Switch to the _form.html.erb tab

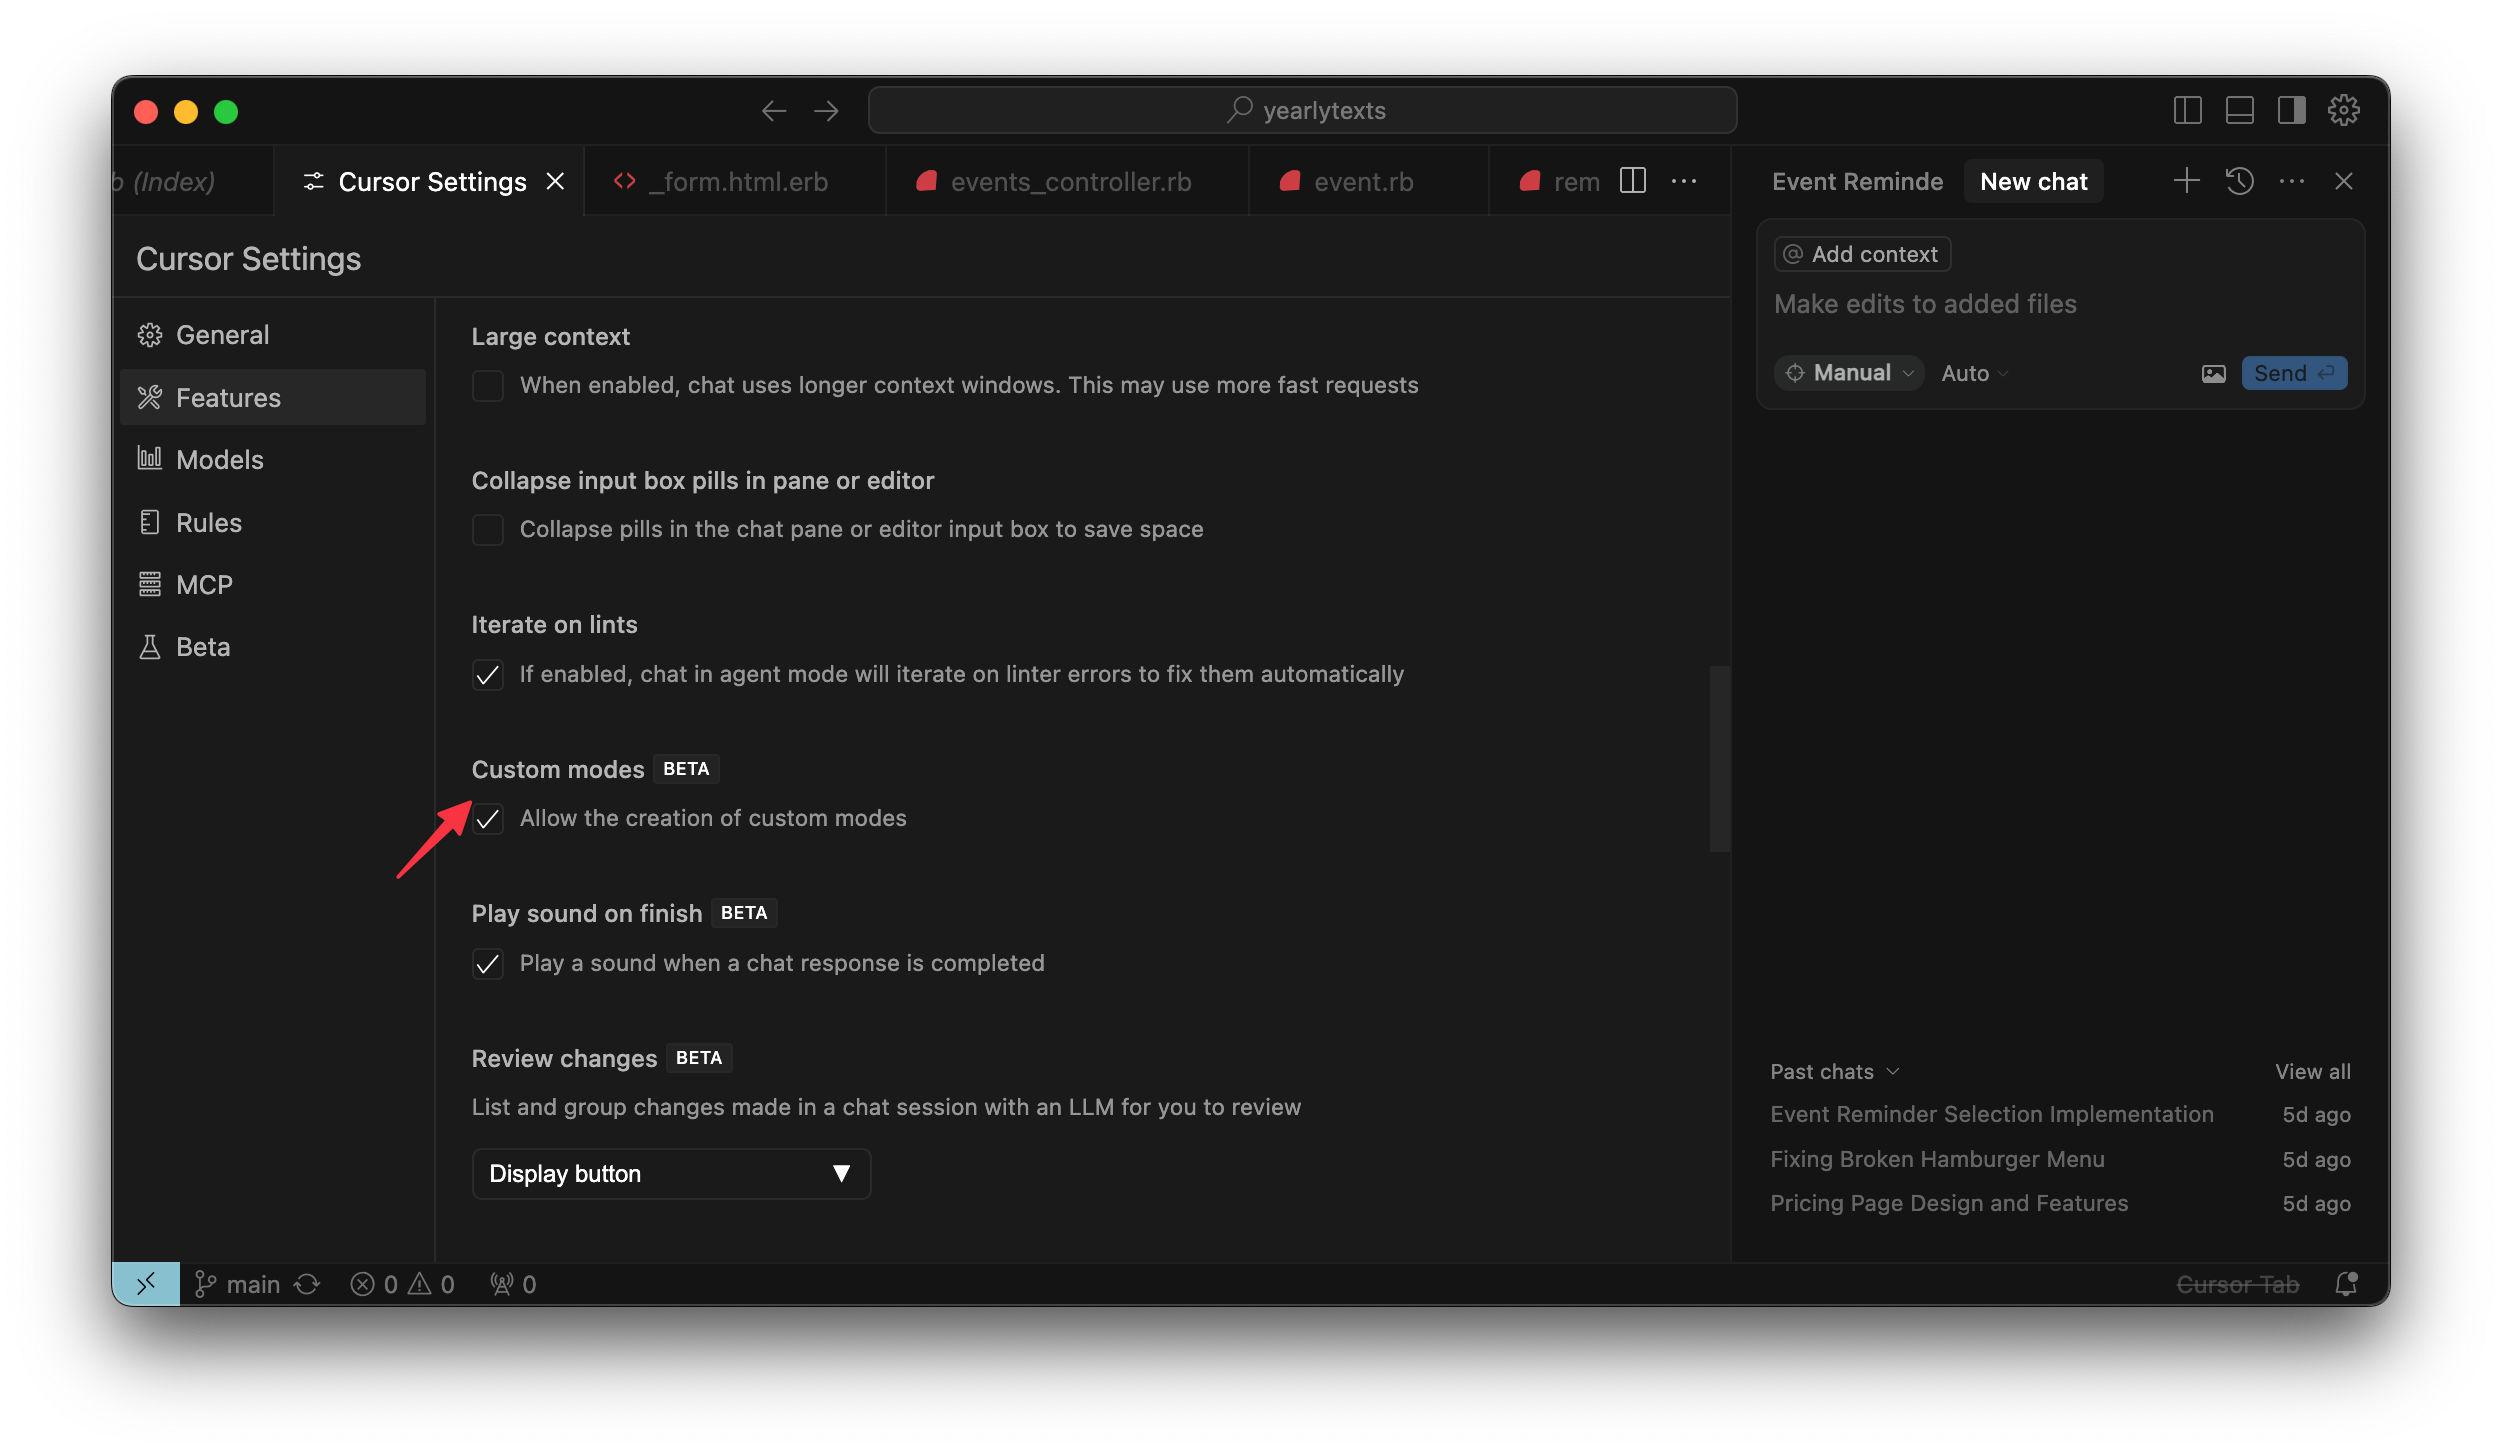736,181
